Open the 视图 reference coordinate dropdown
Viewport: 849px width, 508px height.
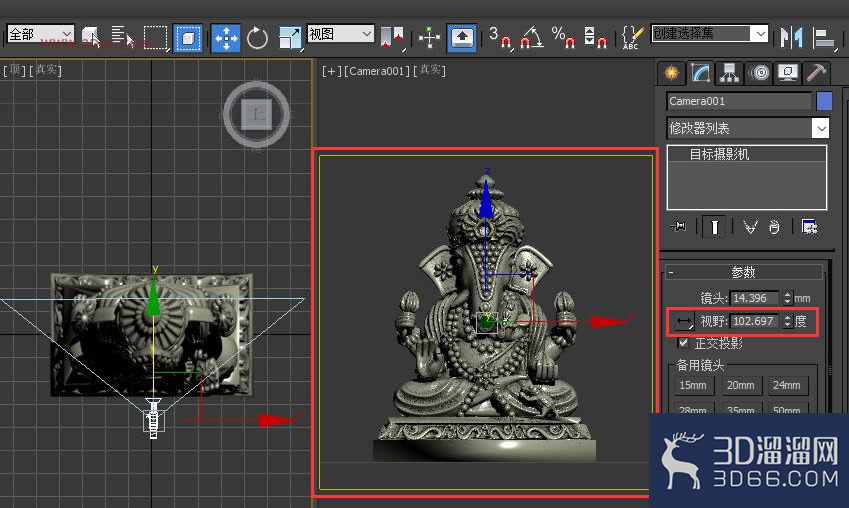pyautogui.click(x=341, y=34)
